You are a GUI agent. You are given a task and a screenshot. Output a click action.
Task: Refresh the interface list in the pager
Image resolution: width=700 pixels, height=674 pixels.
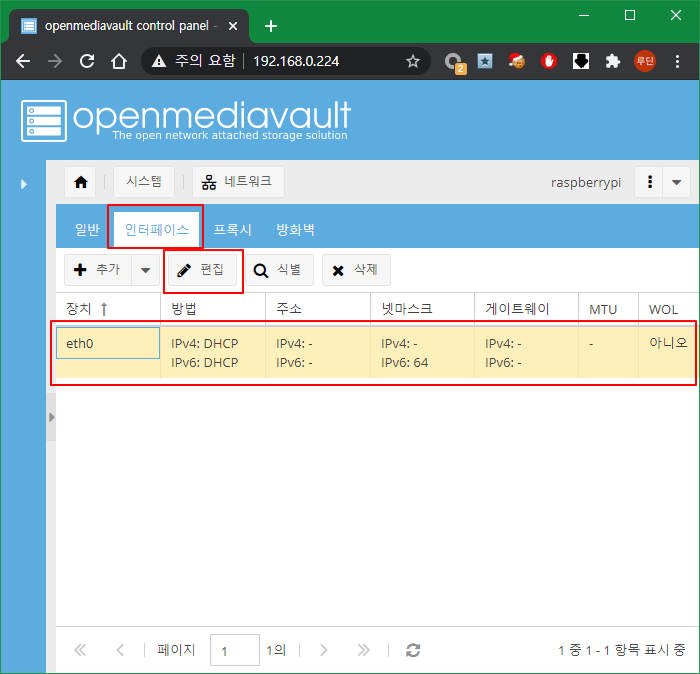tap(413, 650)
